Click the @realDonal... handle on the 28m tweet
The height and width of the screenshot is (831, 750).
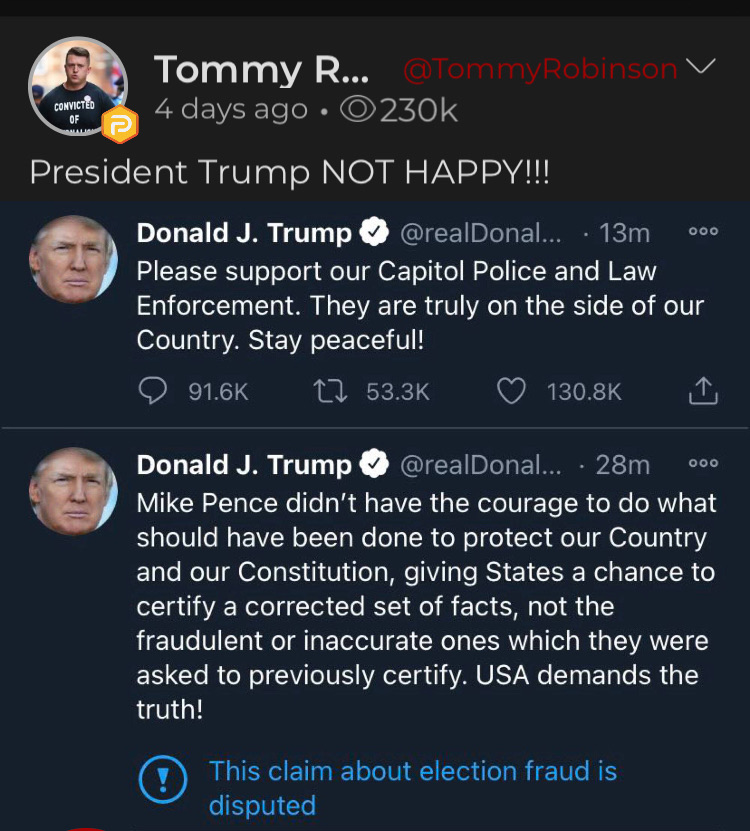[480, 465]
